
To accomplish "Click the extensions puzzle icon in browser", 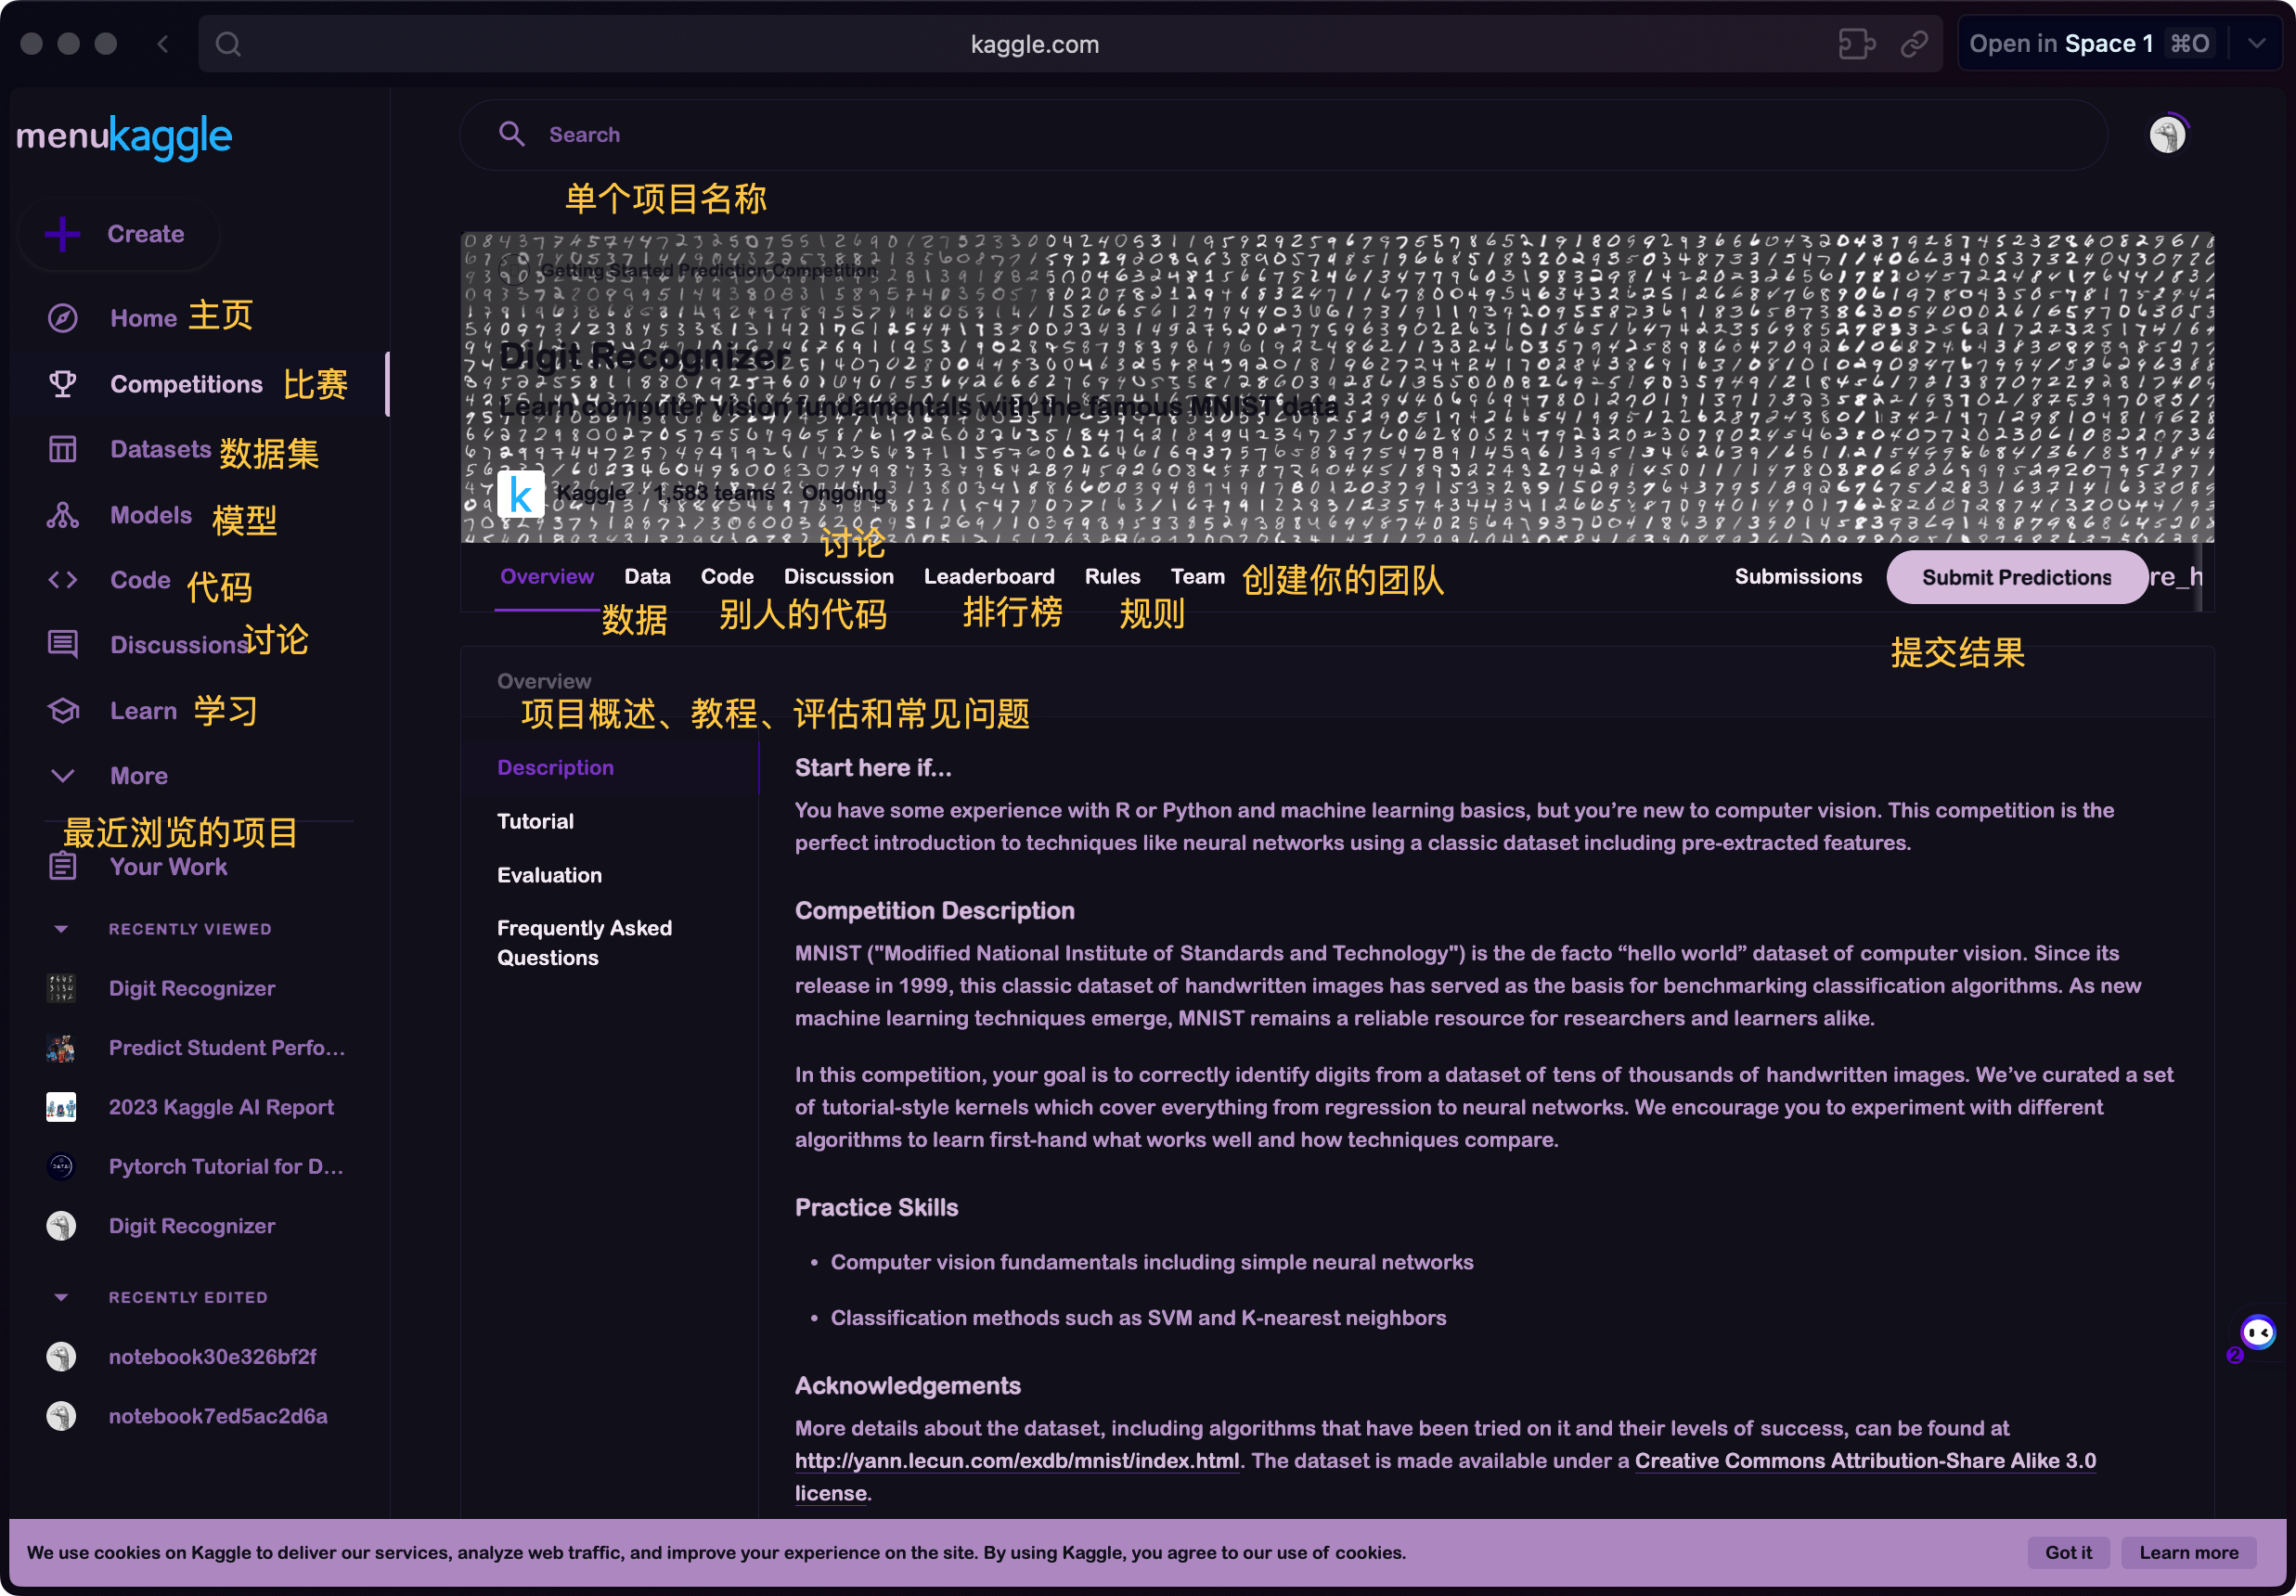I will [x=1857, y=44].
